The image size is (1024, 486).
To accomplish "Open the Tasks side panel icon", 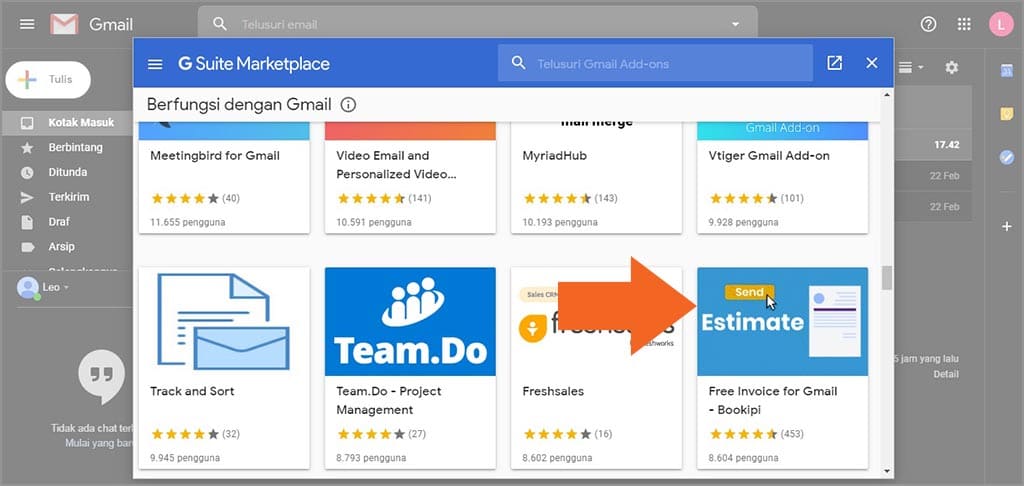I will tap(1006, 157).
